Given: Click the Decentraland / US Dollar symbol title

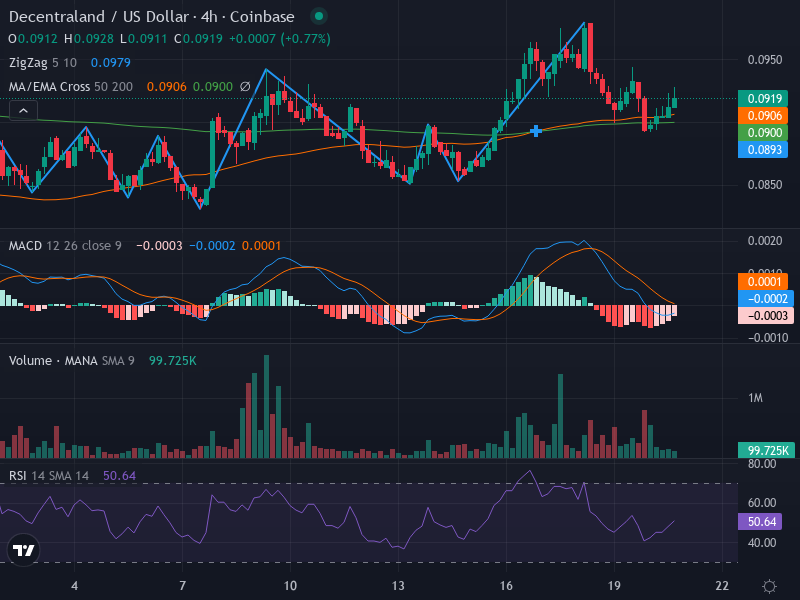Looking at the screenshot, I should 99,17.
